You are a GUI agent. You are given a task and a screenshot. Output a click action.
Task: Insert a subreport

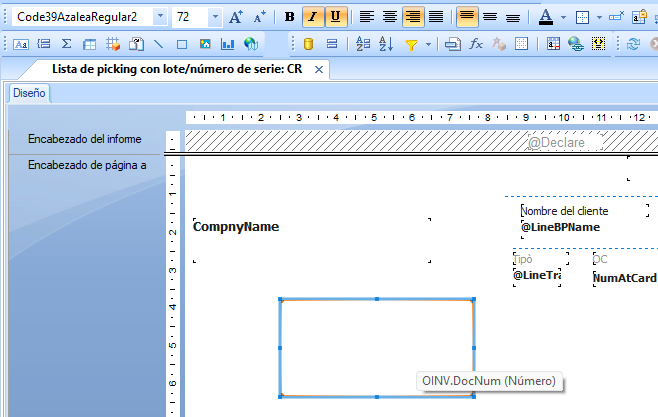[136, 44]
